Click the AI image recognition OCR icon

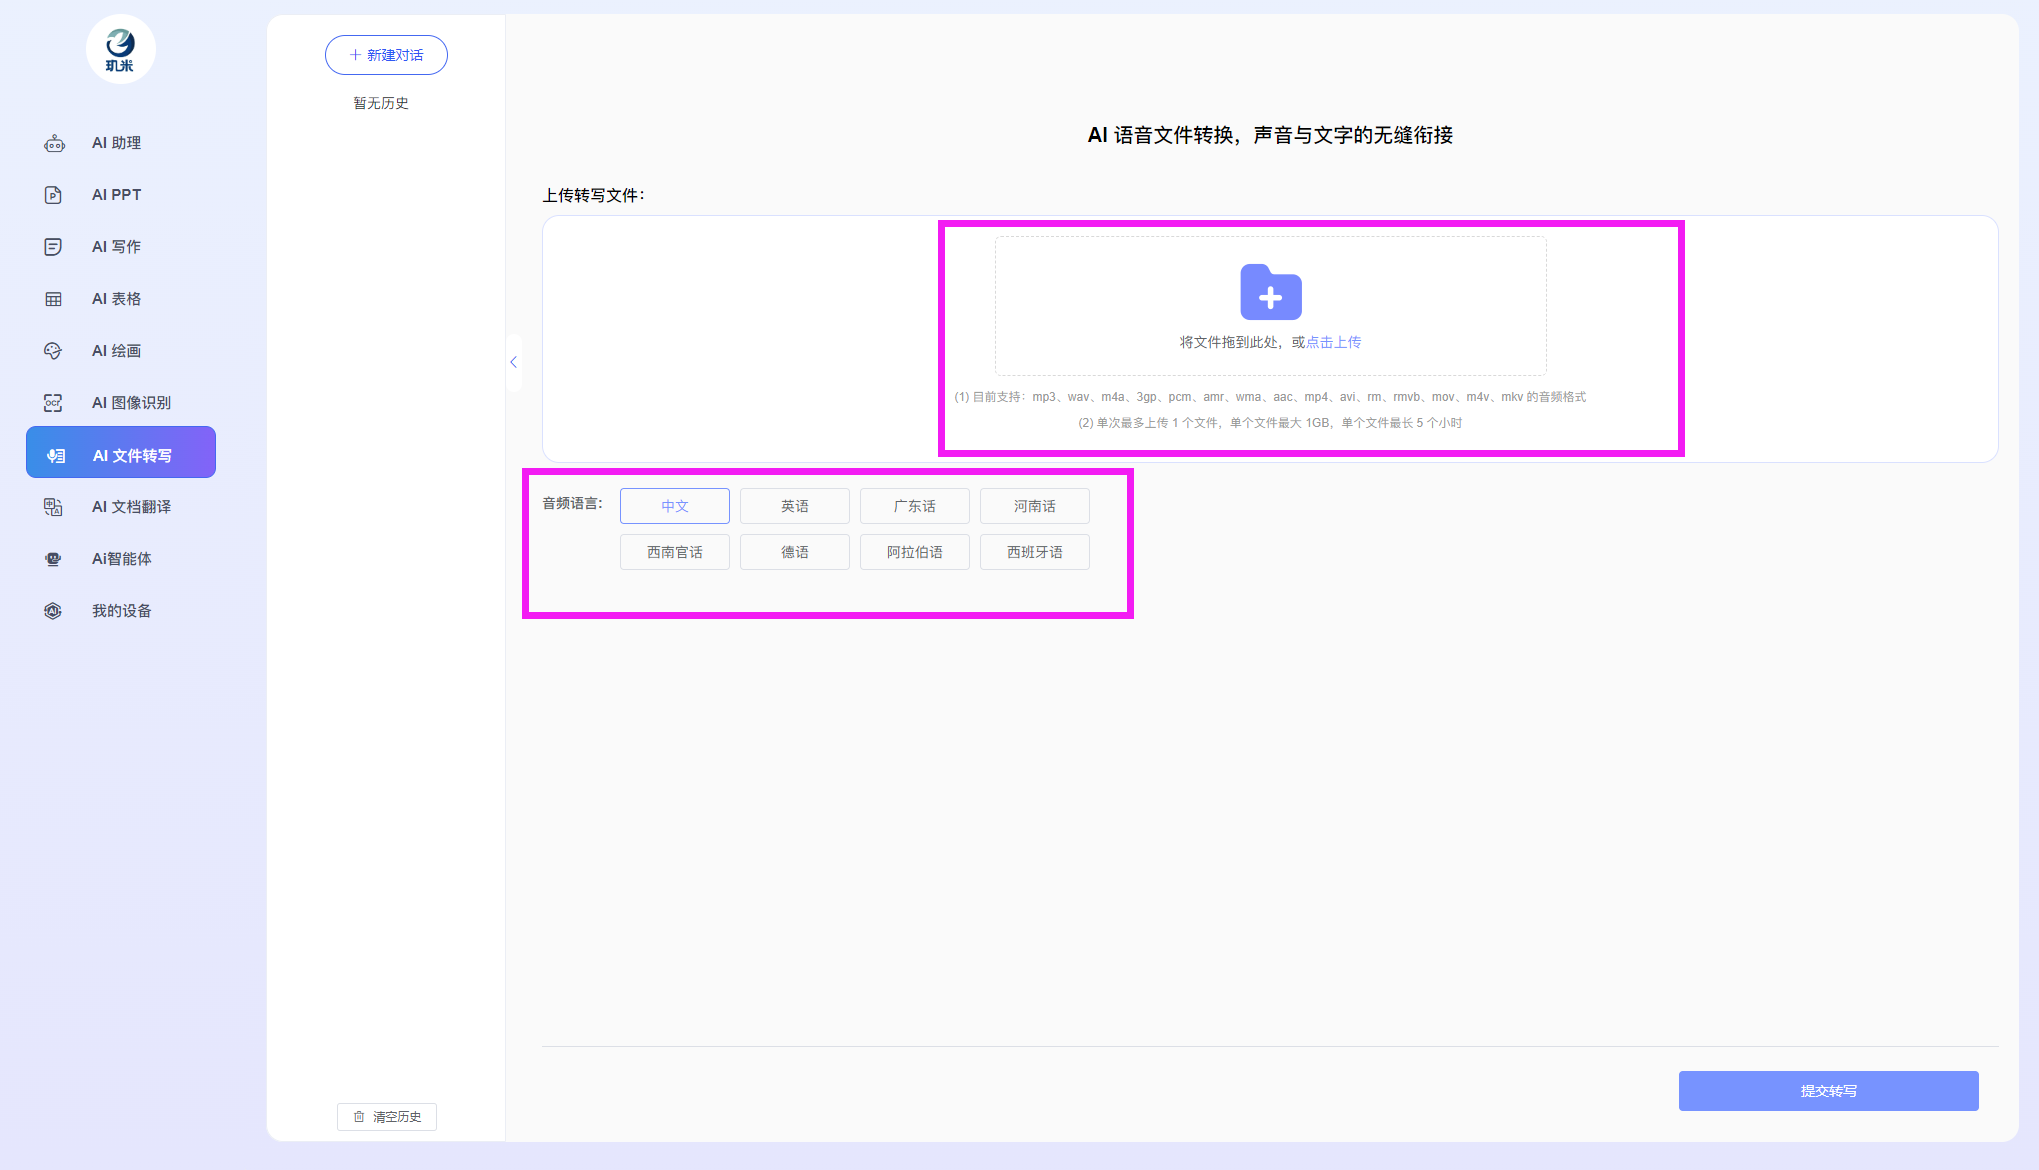point(54,403)
